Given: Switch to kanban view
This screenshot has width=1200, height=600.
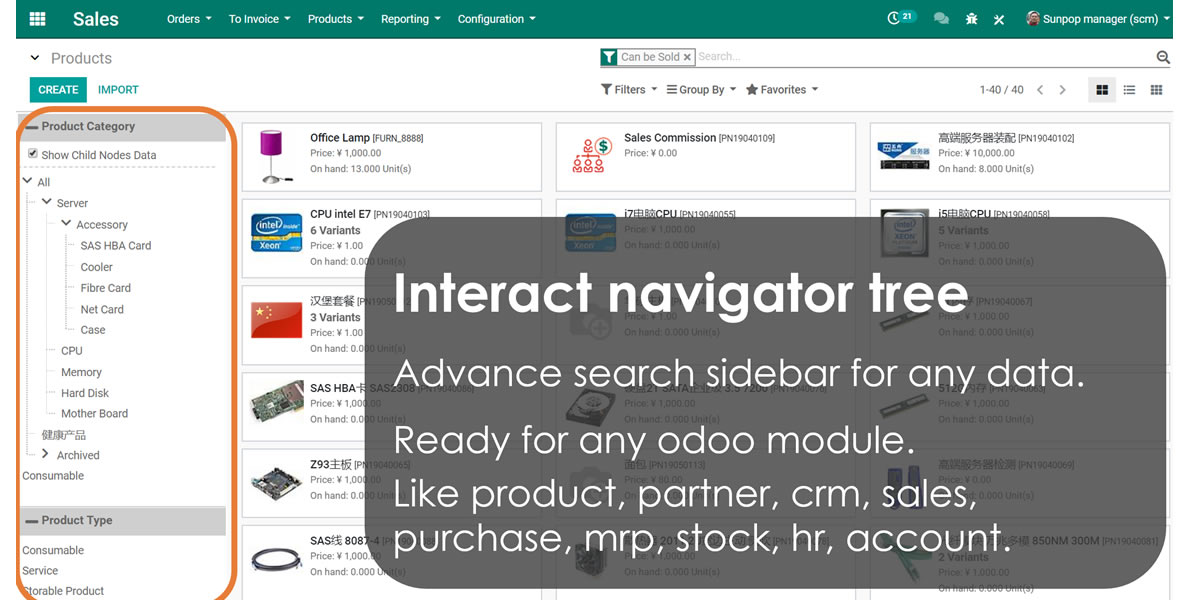Looking at the screenshot, I should (1102, 90).
